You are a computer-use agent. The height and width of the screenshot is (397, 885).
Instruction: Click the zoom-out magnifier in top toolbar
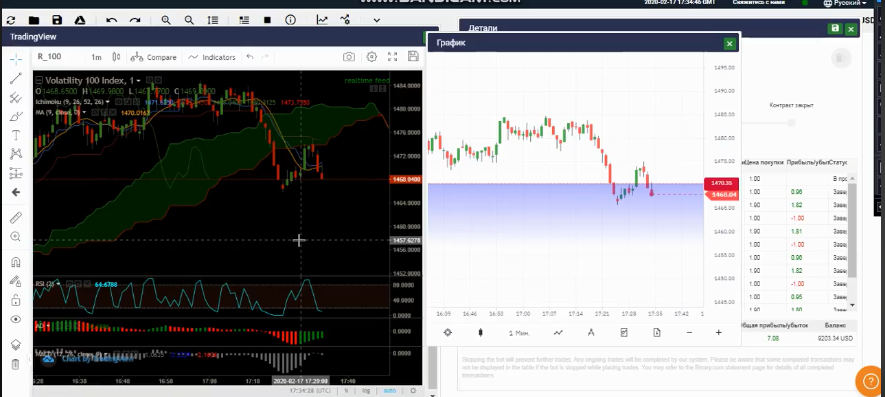189,20
